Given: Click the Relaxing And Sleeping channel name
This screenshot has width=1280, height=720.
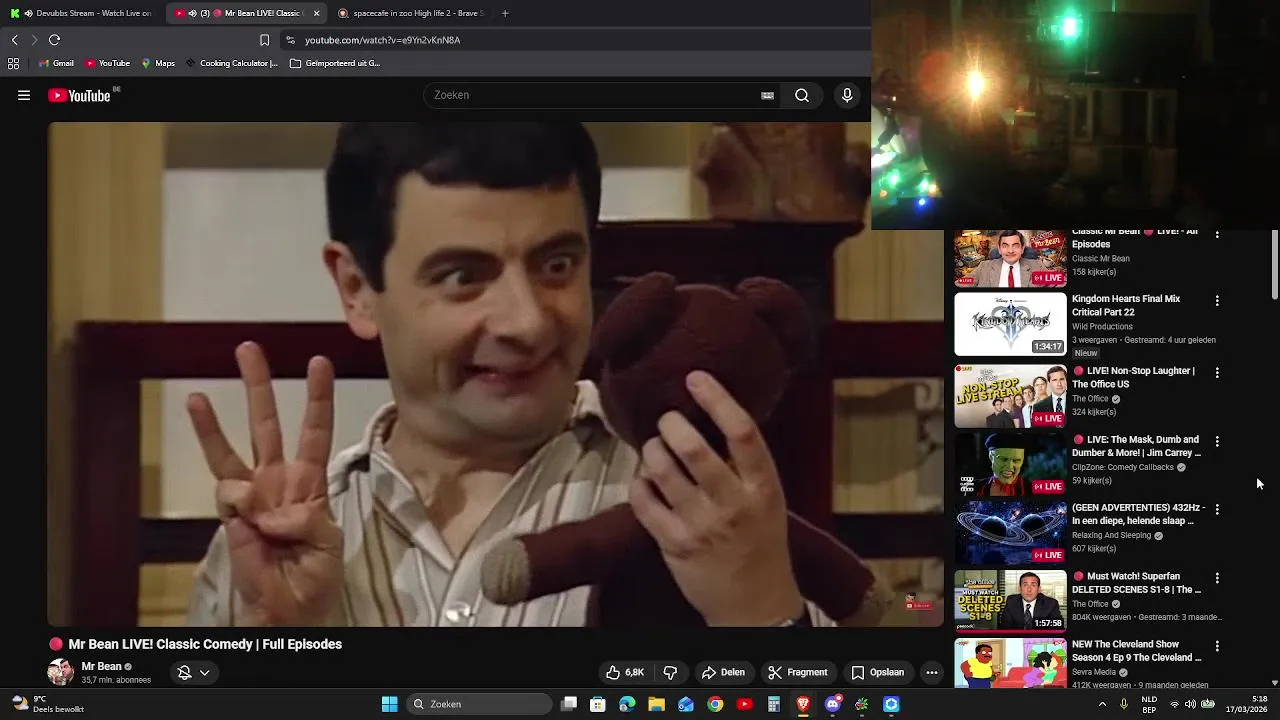Looking at the screenshot, I should [x=1111, y=535].
